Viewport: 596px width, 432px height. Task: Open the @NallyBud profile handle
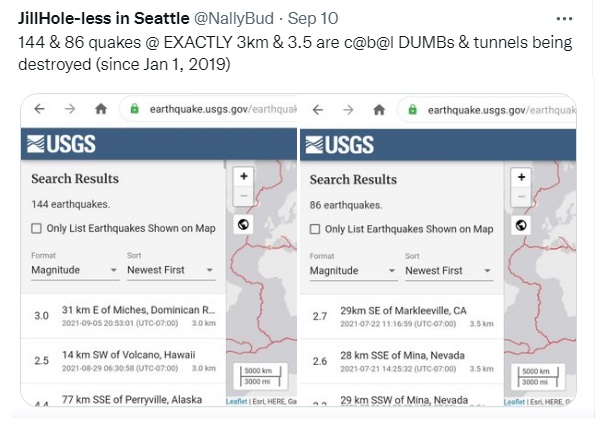click(x=234, y=18)
